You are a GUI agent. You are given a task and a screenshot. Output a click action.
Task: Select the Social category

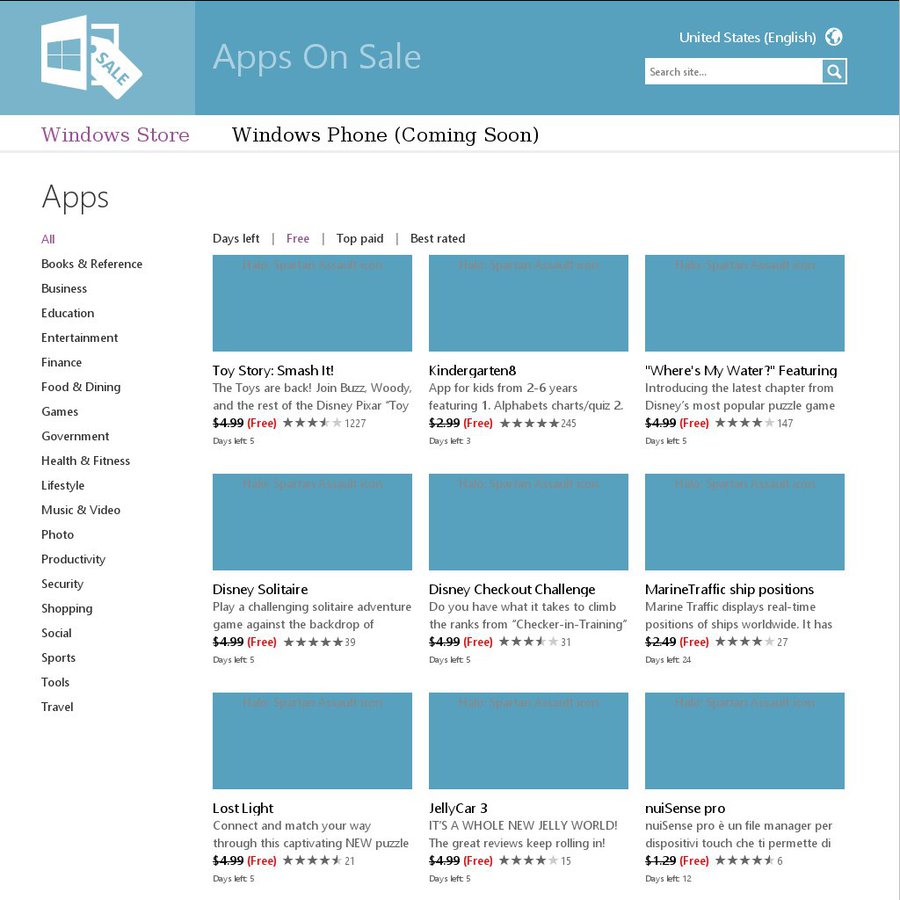(x=56, y=633)
